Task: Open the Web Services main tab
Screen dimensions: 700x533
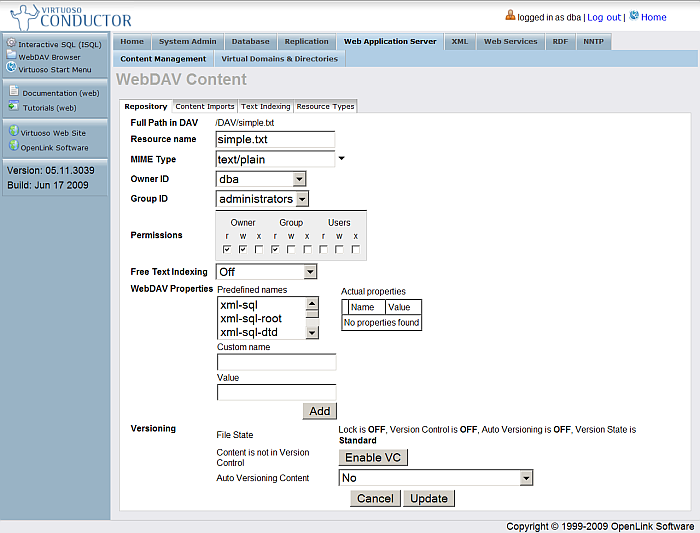Action: click(x=510, y=42)
